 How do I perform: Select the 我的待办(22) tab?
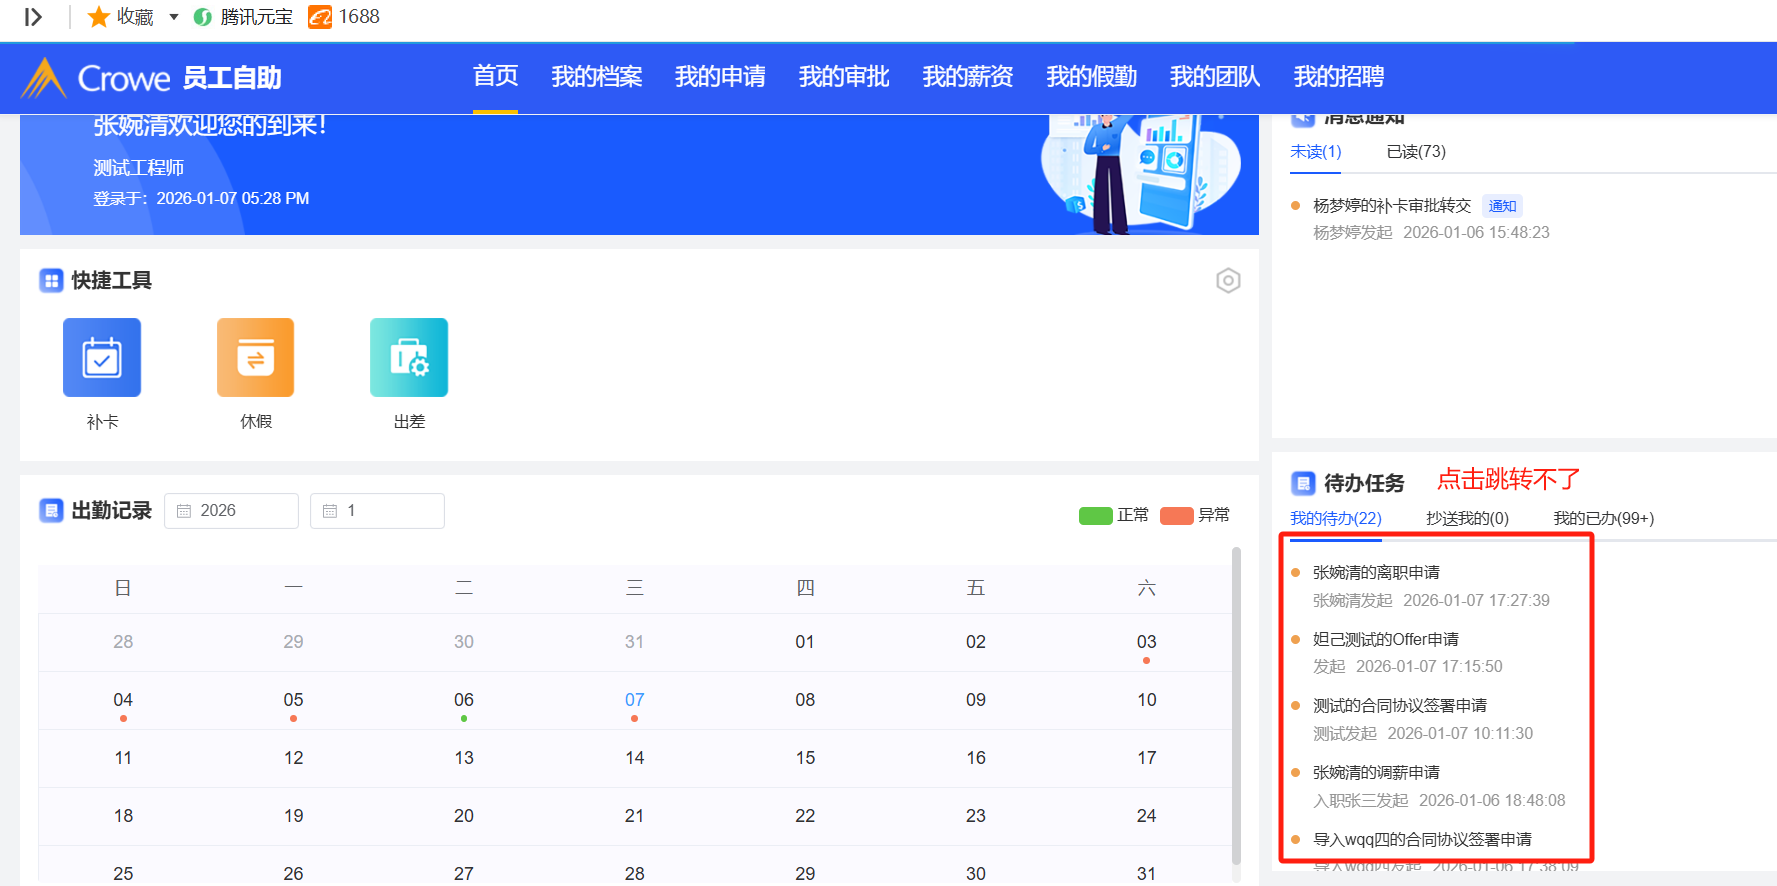coord(1336,518)
